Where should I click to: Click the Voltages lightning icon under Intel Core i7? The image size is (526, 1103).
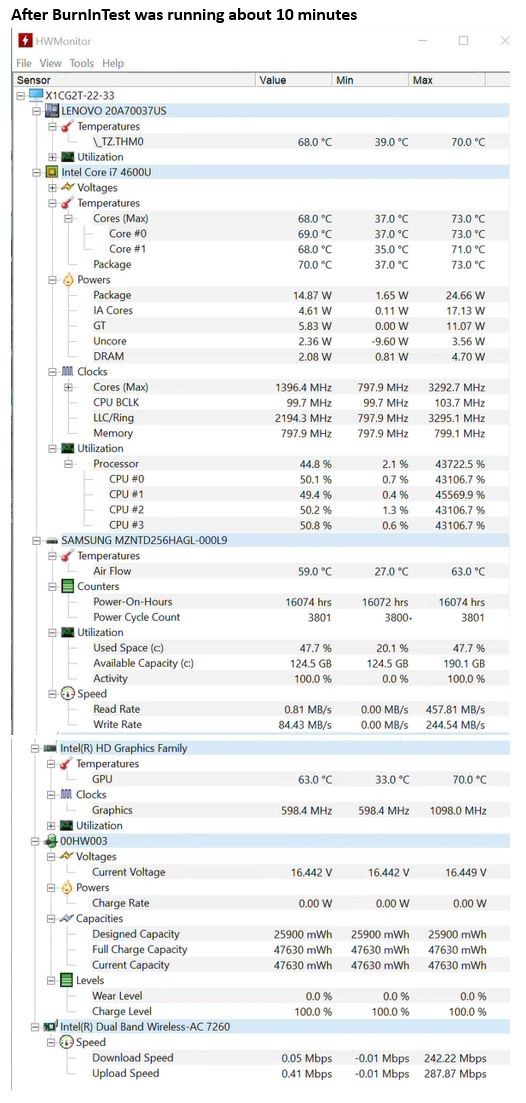(68, 188)
